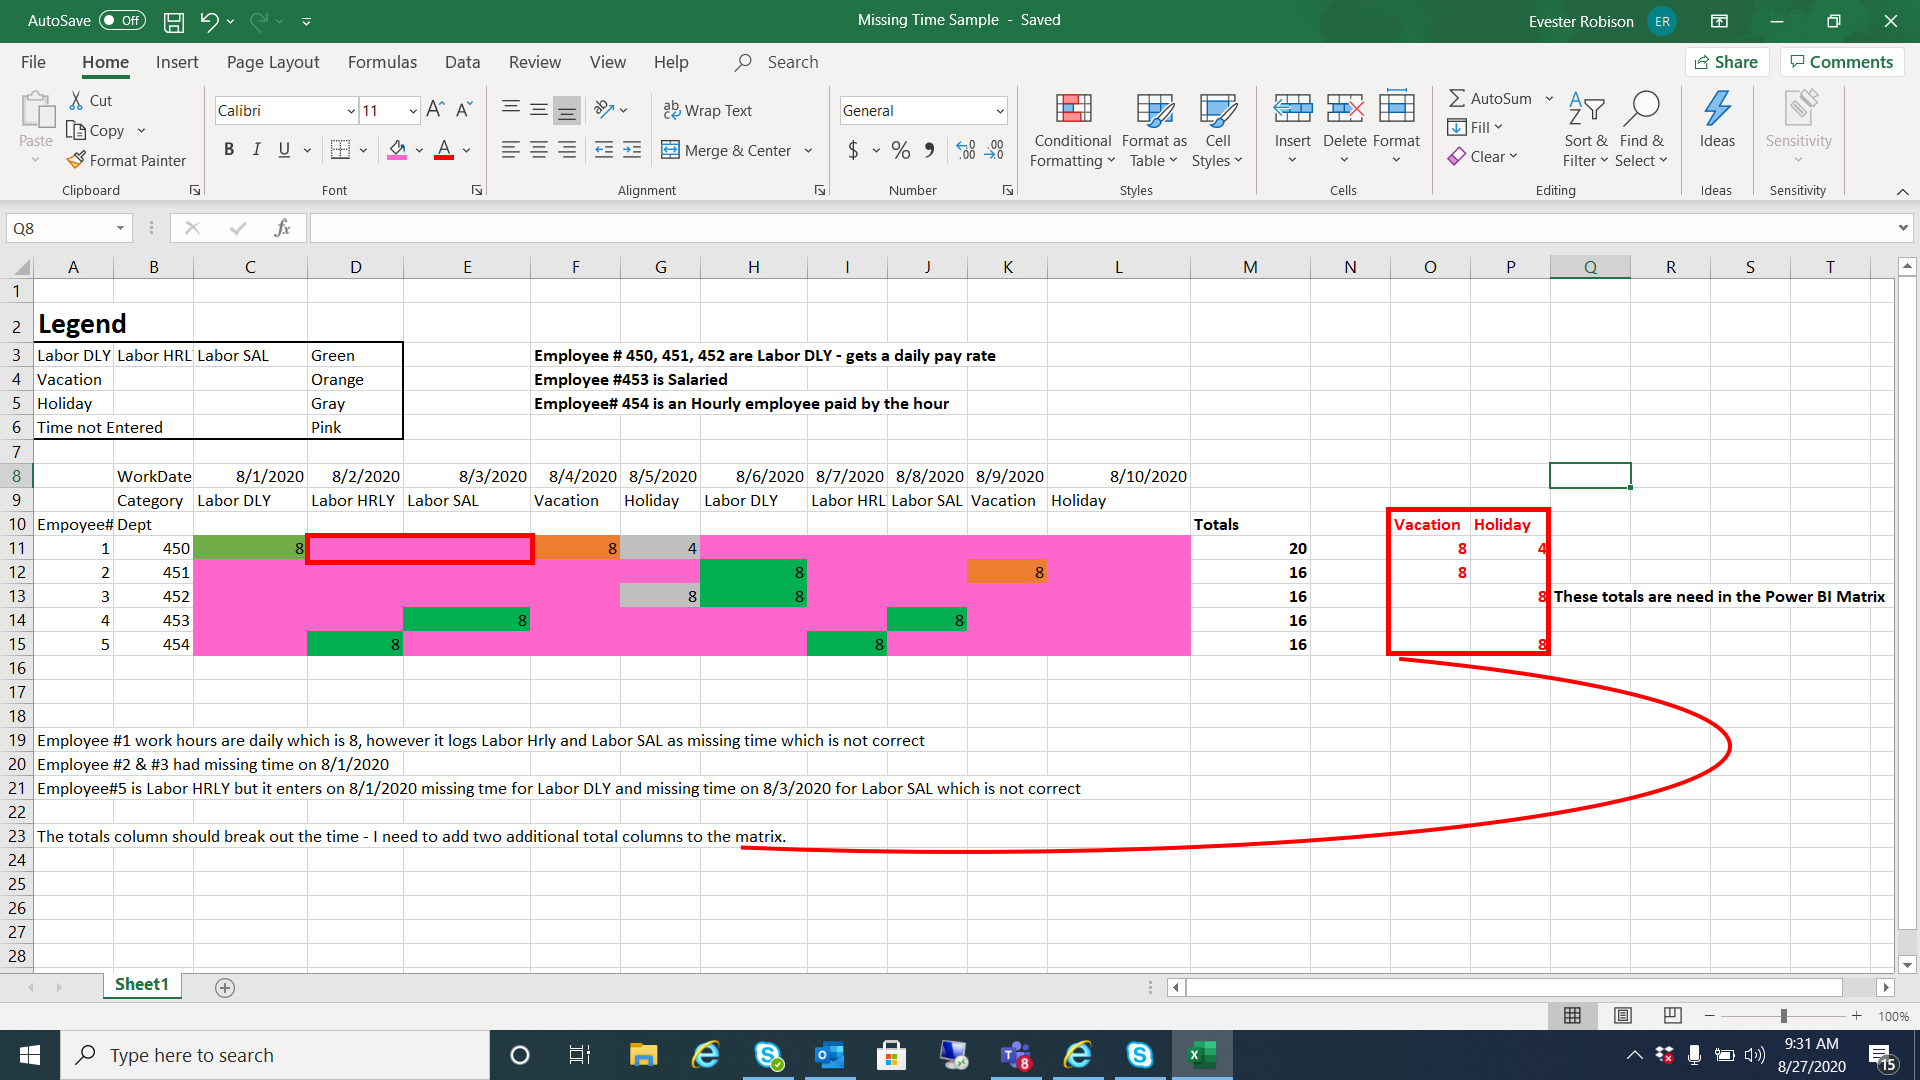Screen dimensions: 1920x1080
Task: Click the Windows search box
Action: click(x=275, y=1055)
